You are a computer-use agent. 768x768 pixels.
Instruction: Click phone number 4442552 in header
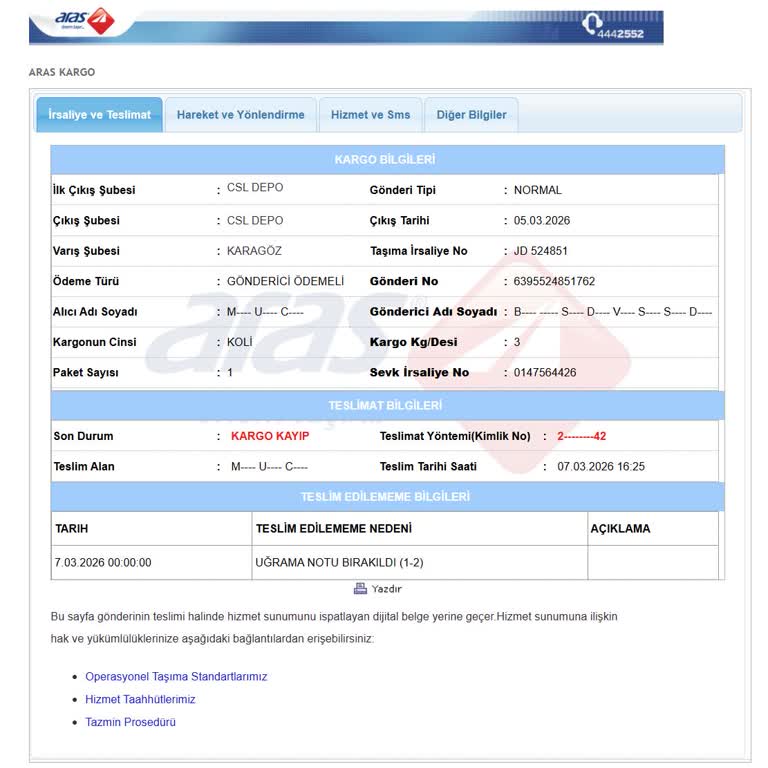[620, 34]
